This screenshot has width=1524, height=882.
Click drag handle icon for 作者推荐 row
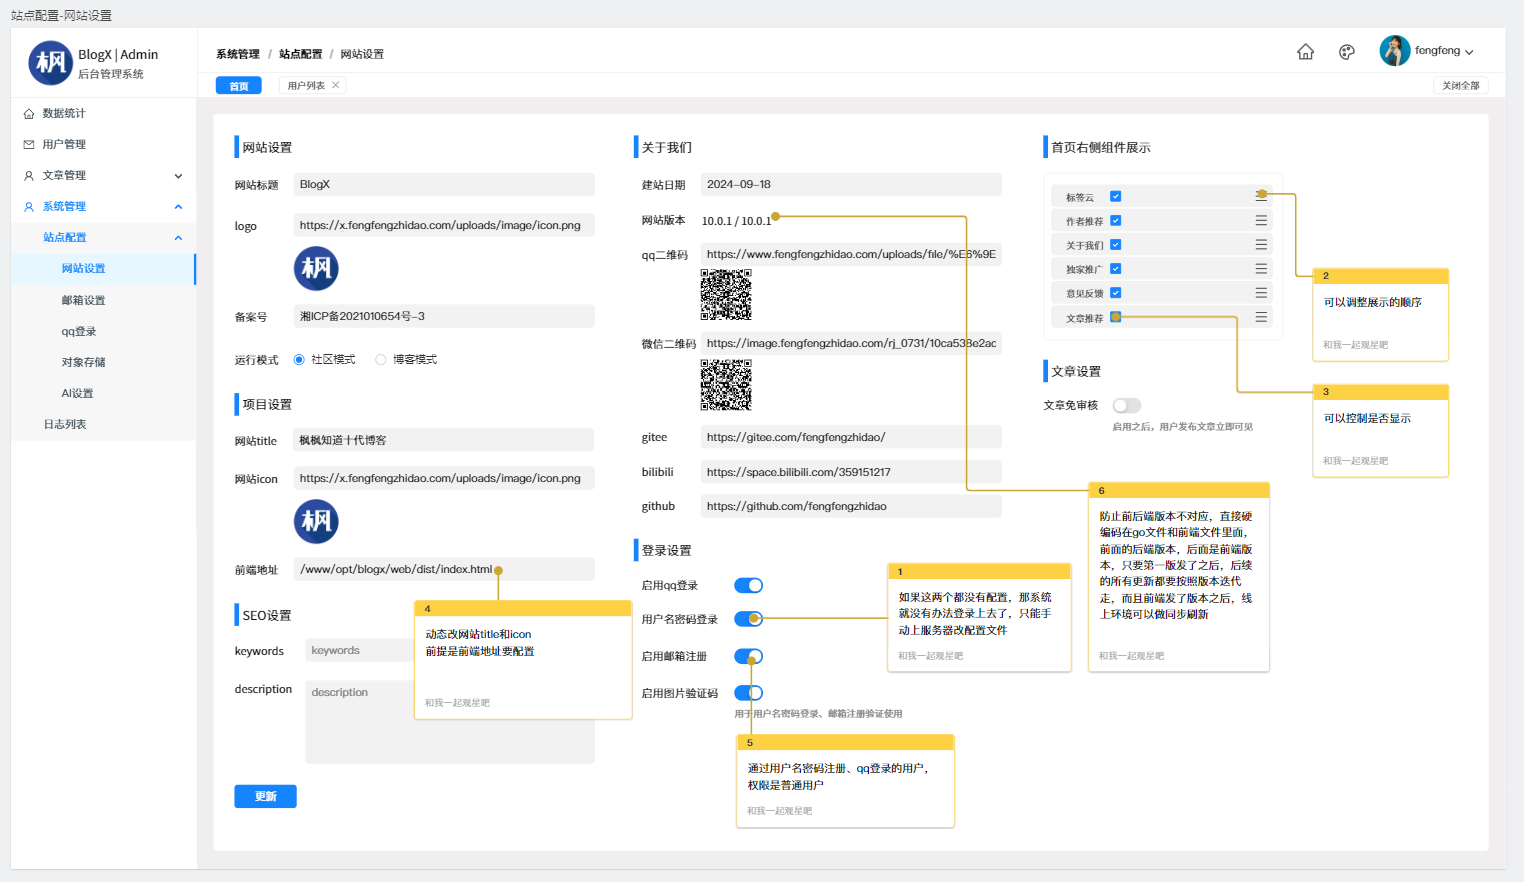[x=1261, y=221]
